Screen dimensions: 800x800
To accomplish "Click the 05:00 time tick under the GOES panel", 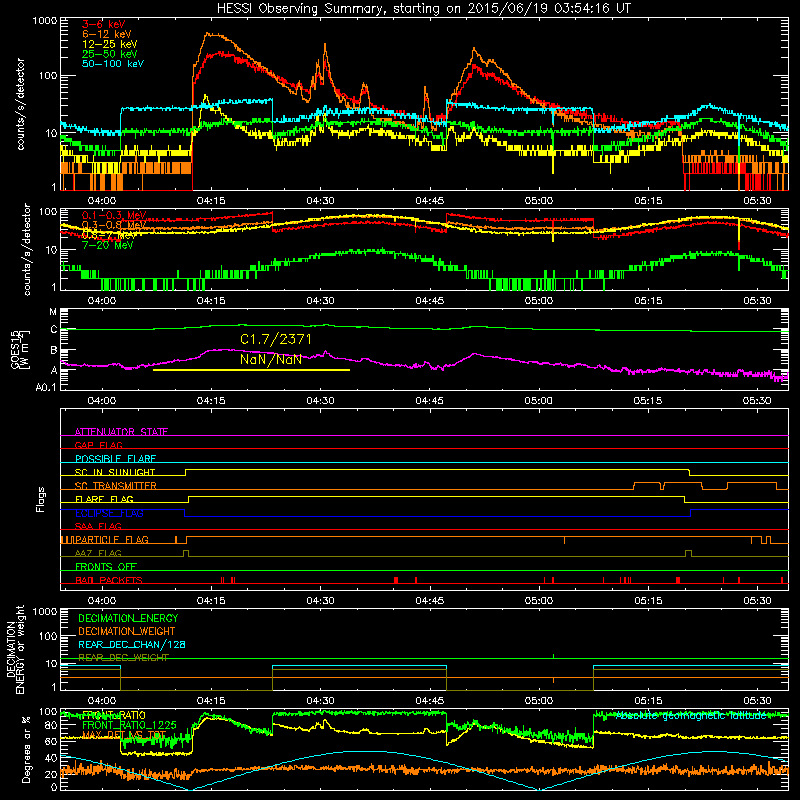I will tap(538, 401).
